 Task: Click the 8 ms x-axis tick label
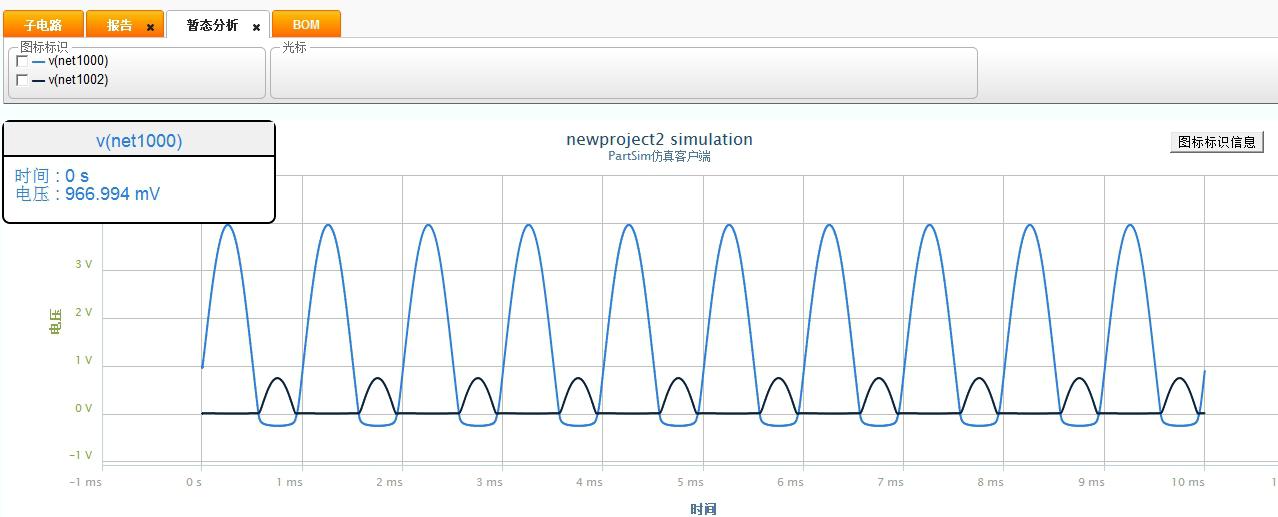coord(990,482)
